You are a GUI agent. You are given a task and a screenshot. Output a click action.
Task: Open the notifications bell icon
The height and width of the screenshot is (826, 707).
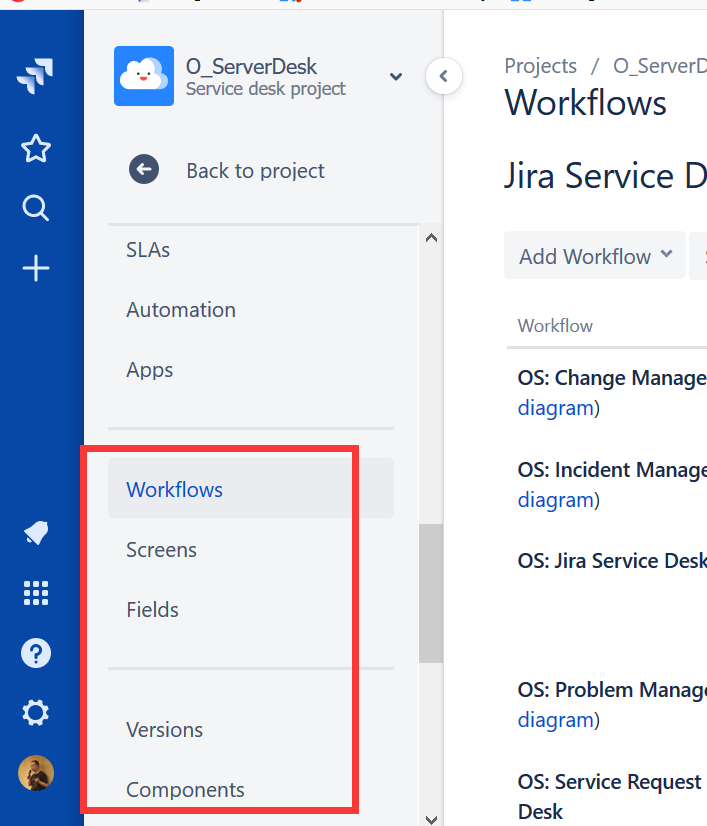[36, 533]
